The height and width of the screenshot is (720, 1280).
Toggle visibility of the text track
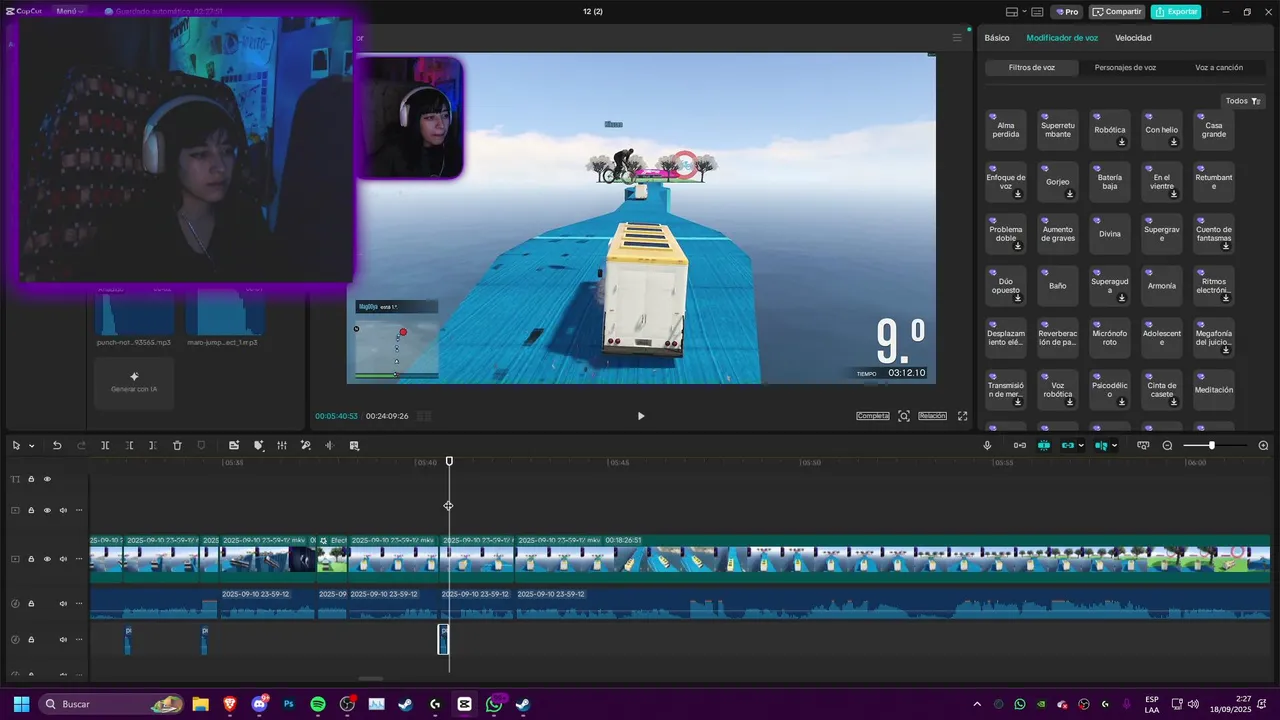47,479
